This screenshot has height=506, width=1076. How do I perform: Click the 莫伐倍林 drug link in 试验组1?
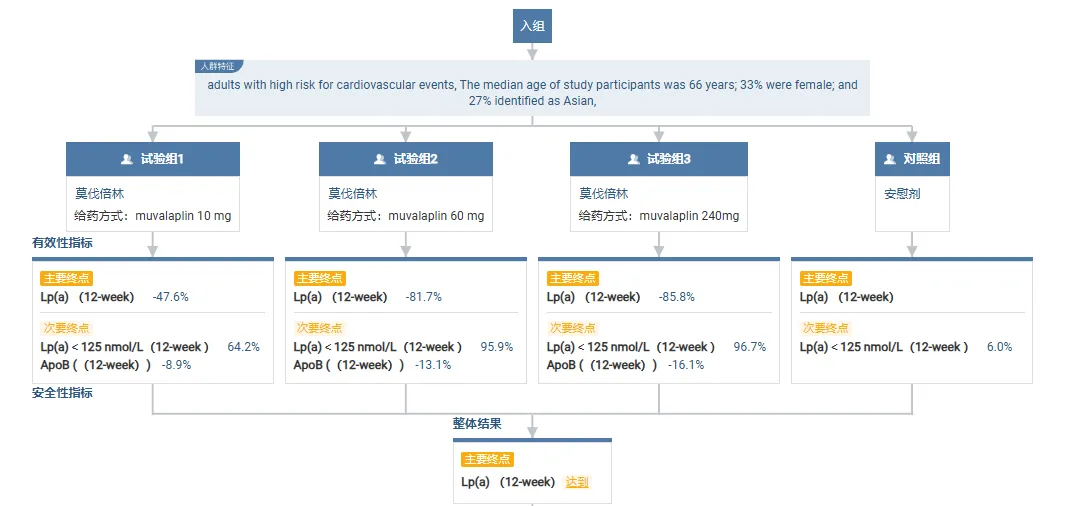99,193
